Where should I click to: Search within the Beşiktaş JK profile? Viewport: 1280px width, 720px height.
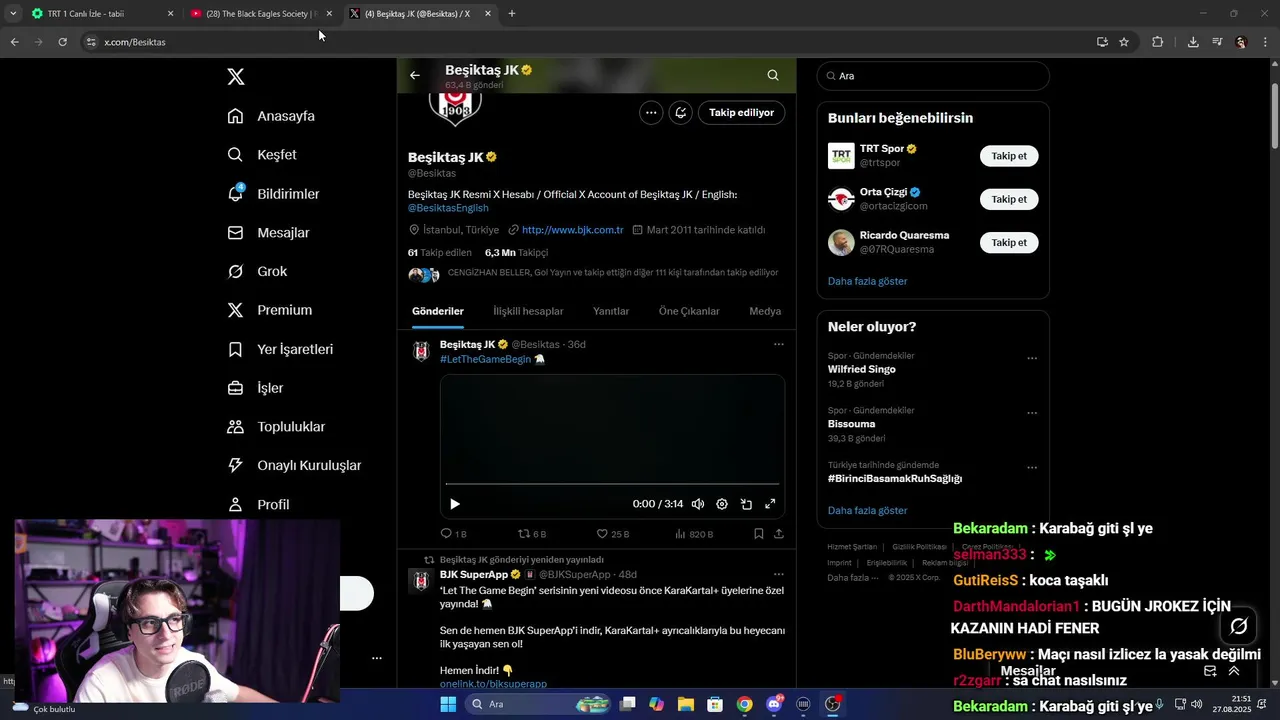pyautogui.click(x=773, y=75)
